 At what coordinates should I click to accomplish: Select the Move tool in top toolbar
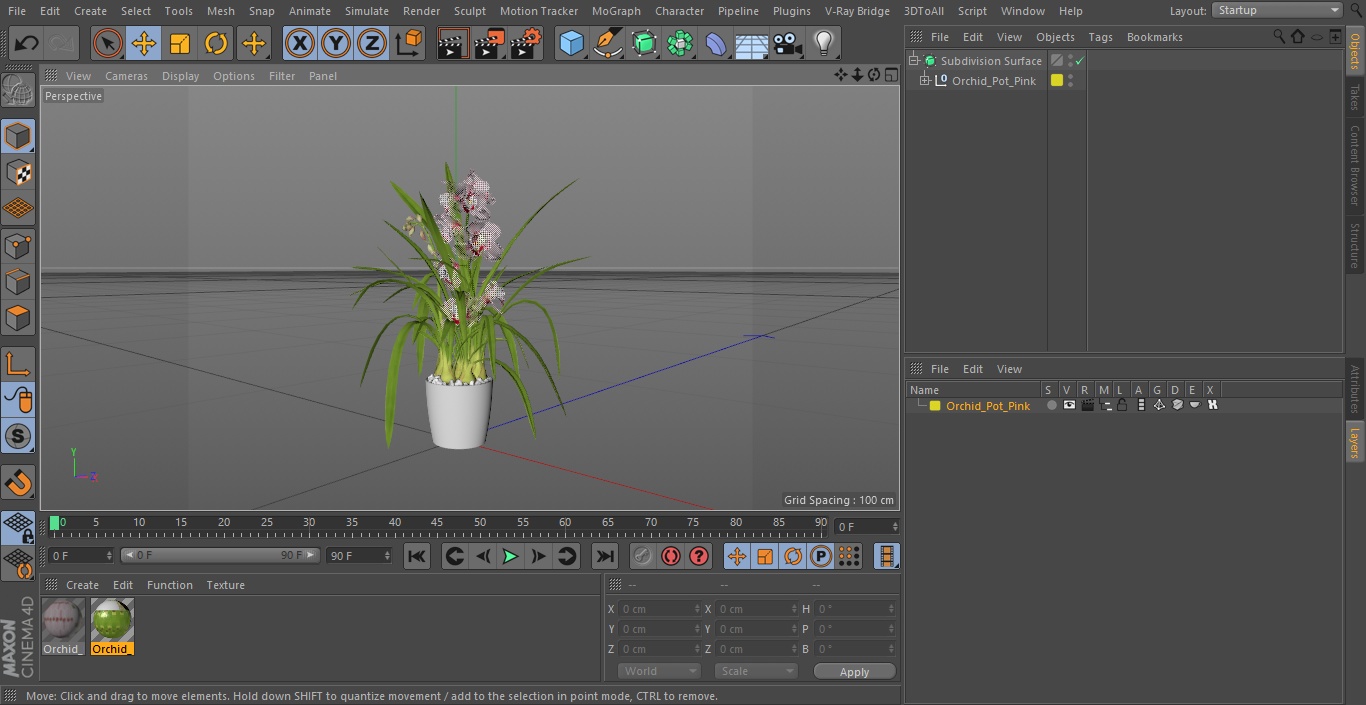[x=143, y=43]
